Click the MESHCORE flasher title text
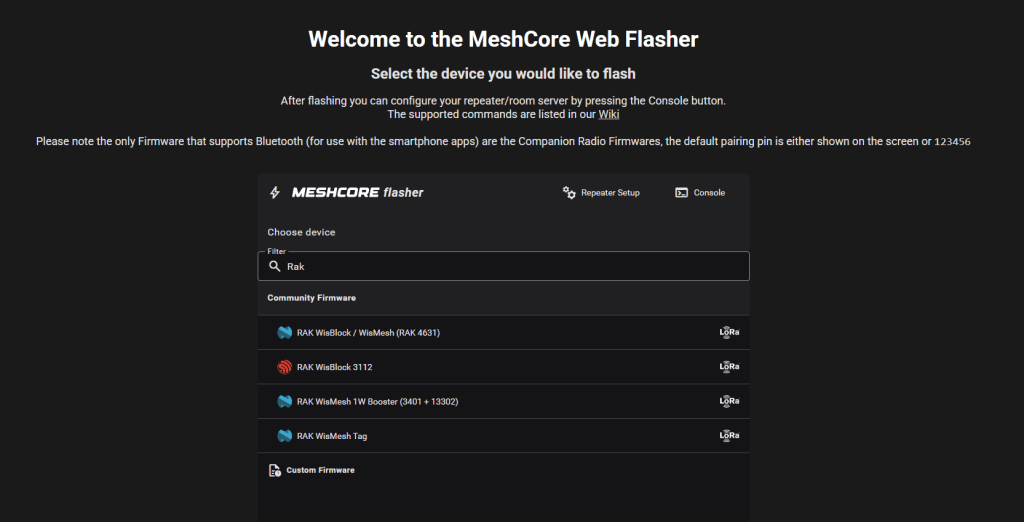This screenshot has height=522, width=1024. click(x=357, y=192)
